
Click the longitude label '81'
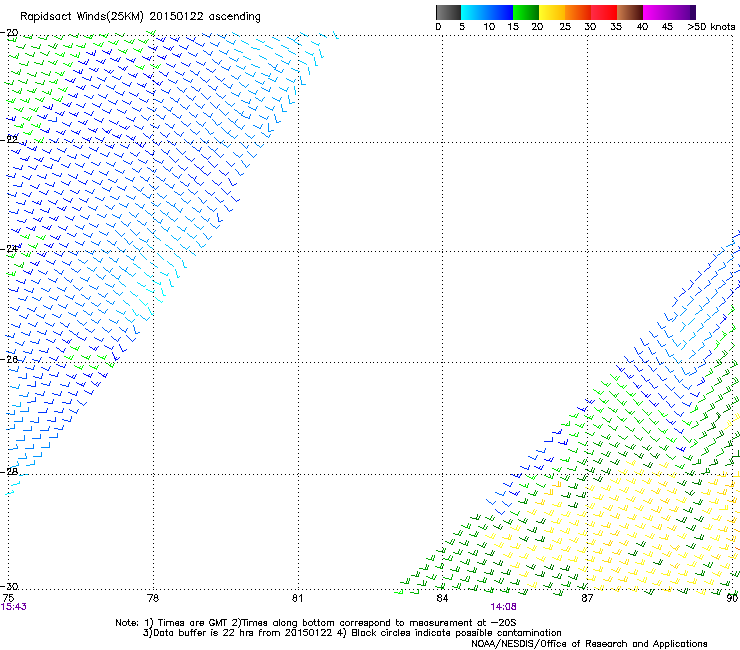pyautogui.click(x=297, y=598)
